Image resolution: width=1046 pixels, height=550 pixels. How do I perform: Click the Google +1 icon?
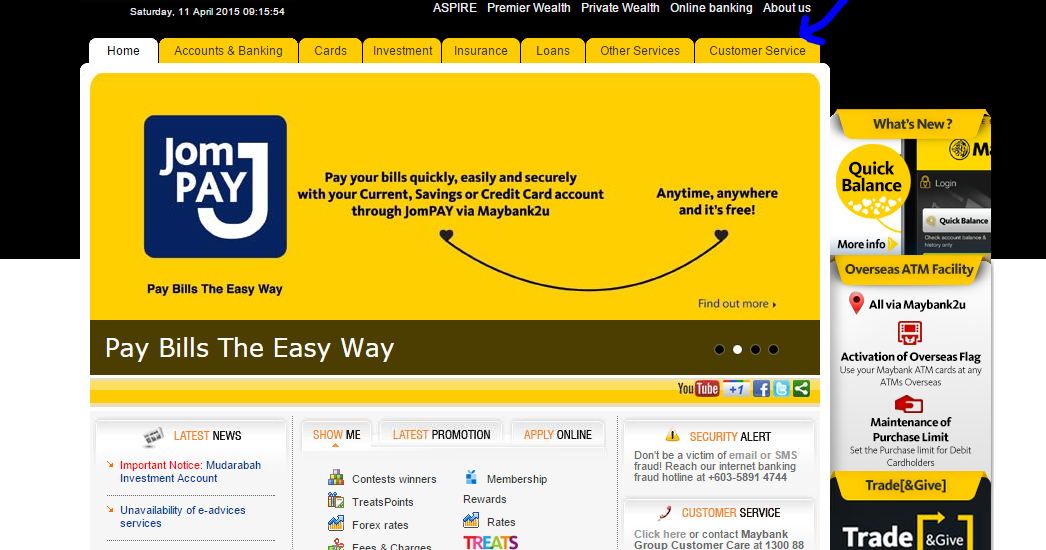(736, 388)
